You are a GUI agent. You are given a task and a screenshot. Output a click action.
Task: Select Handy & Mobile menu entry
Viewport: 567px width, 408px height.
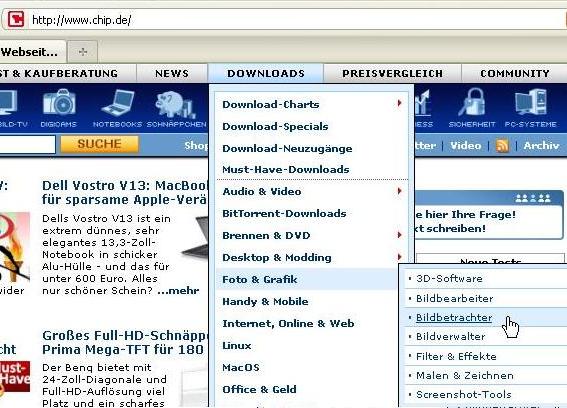click(265, 302)
